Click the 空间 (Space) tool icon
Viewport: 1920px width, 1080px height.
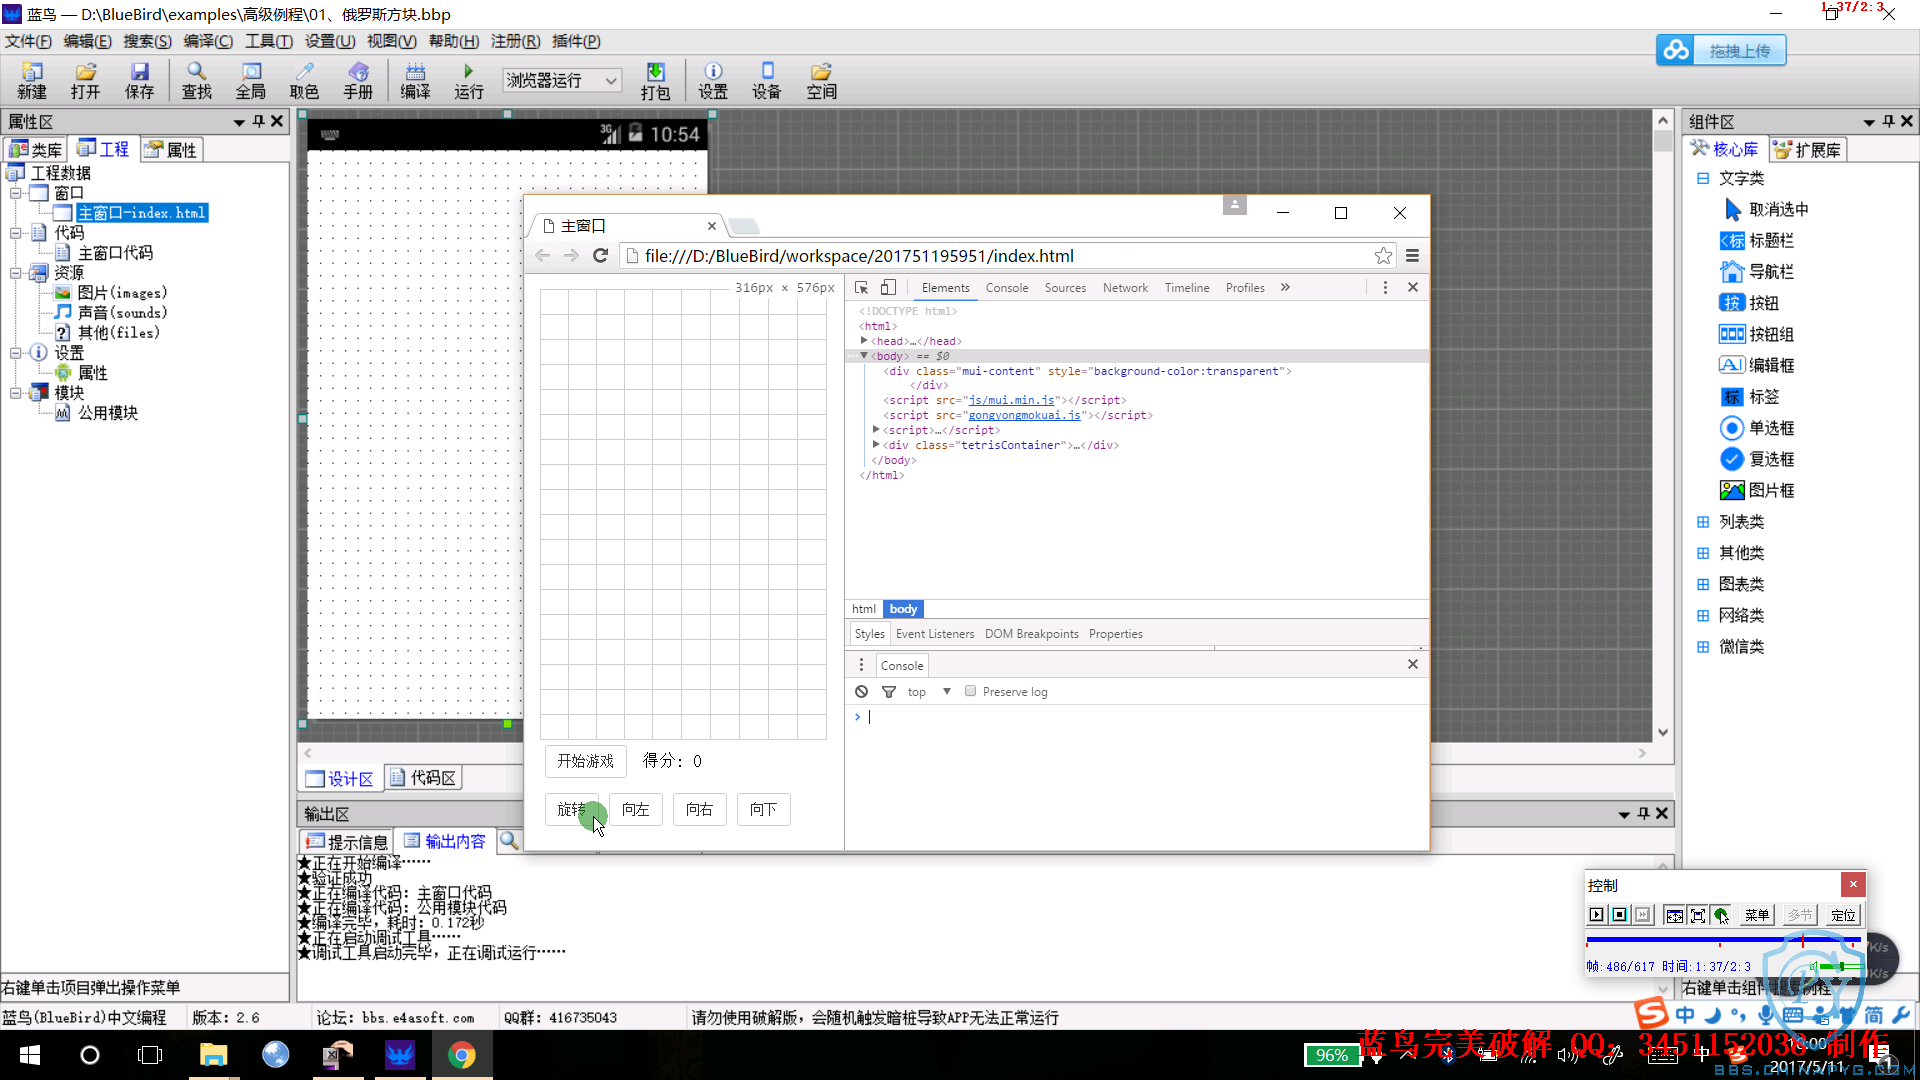point(820,73)
